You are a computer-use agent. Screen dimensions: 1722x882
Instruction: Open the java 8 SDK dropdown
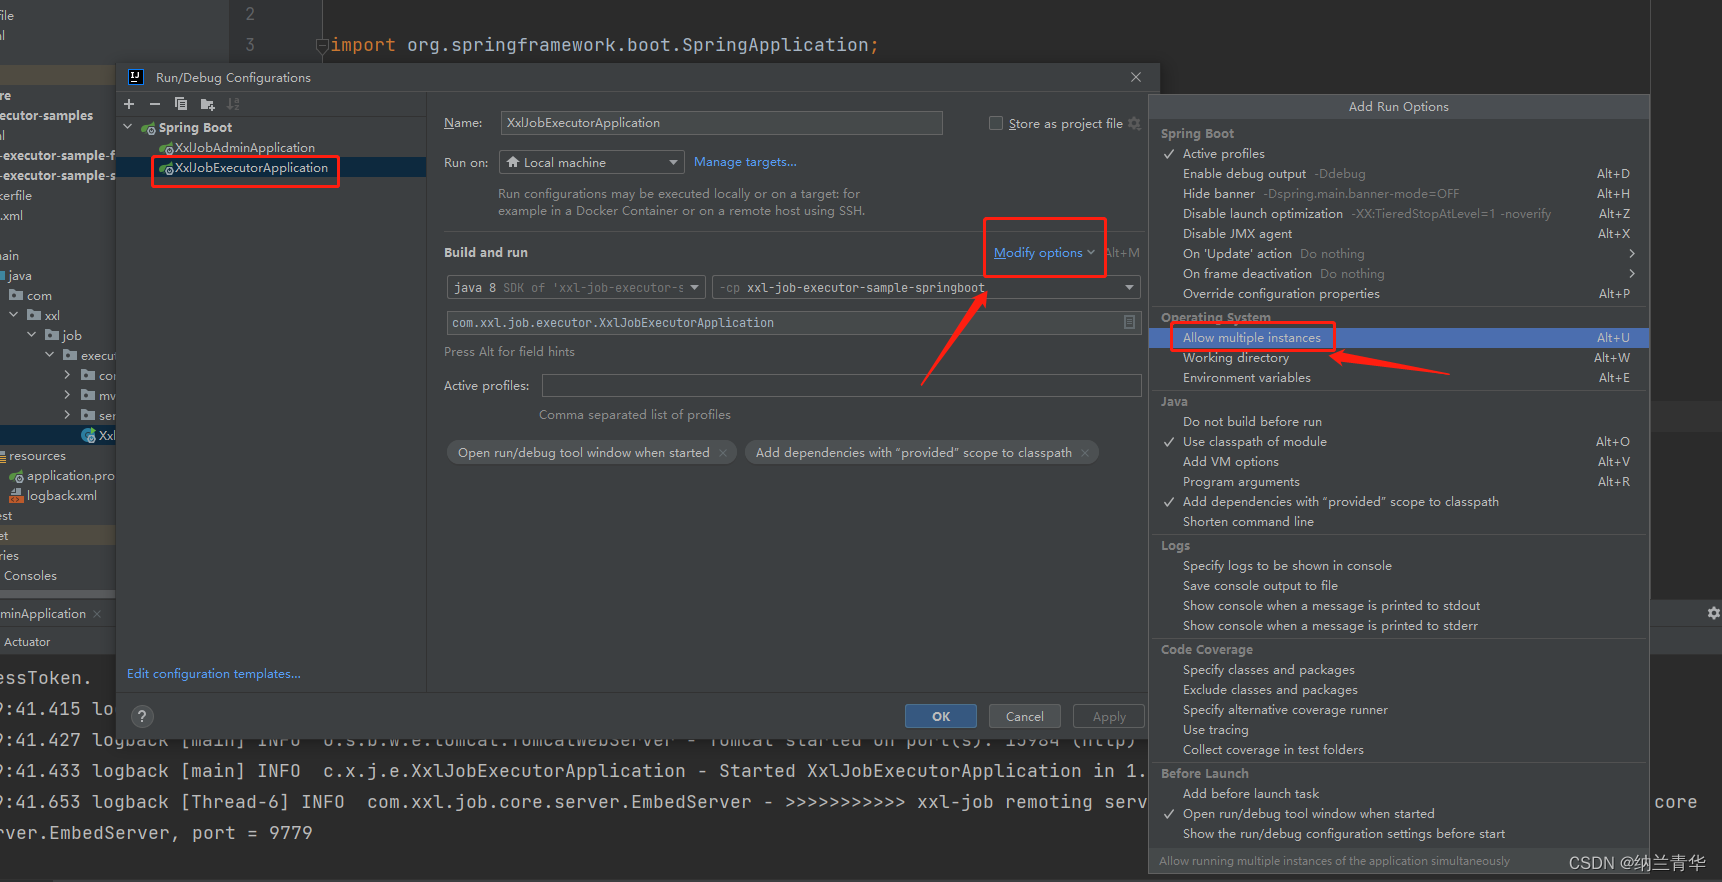point(575,288)
